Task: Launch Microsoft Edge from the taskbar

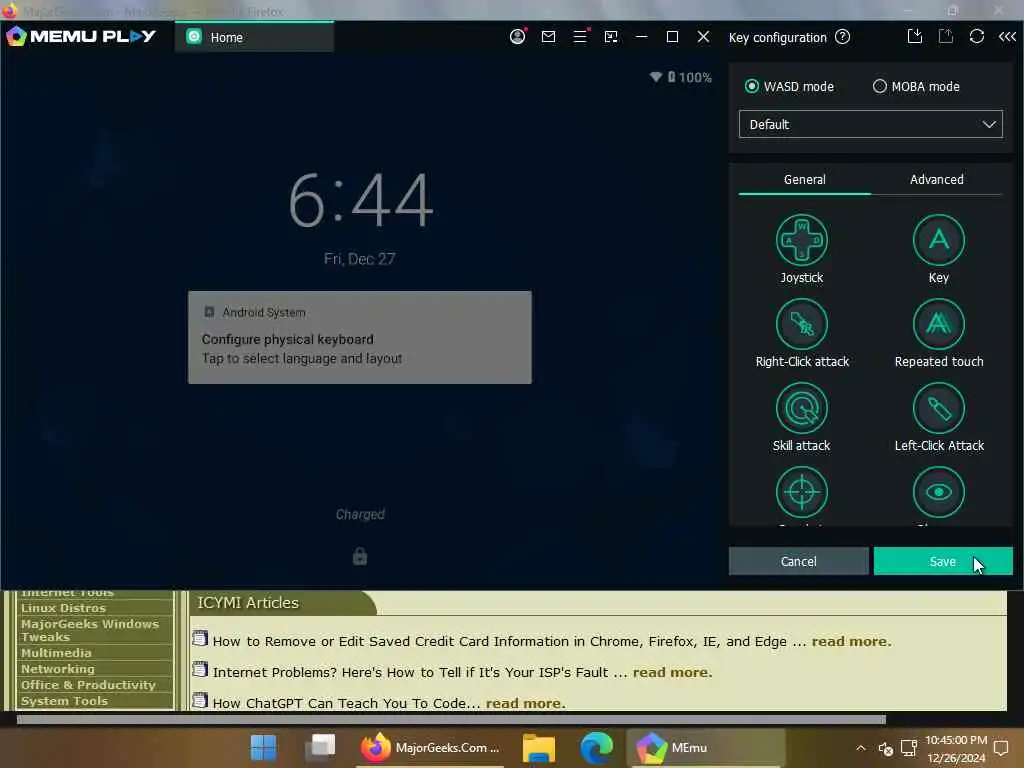Action: pos(596,748)
